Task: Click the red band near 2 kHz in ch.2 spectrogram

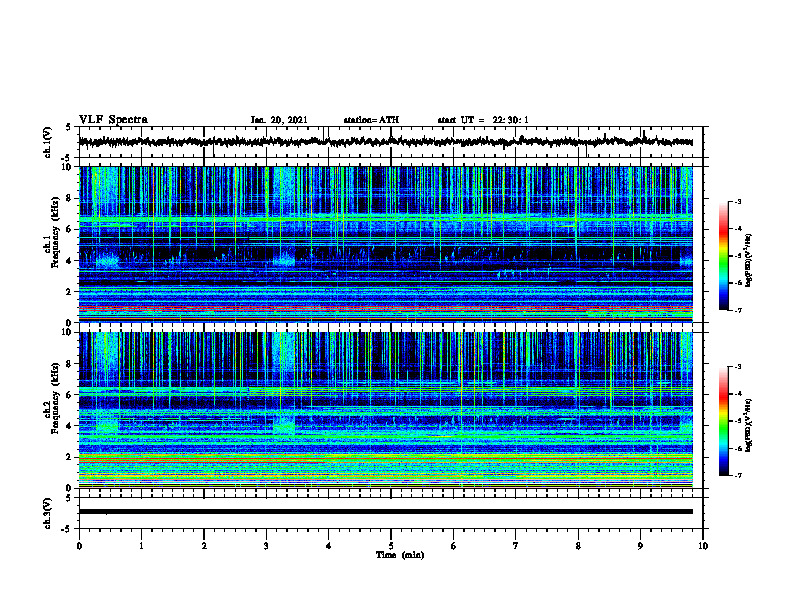Action: point(385,460)
